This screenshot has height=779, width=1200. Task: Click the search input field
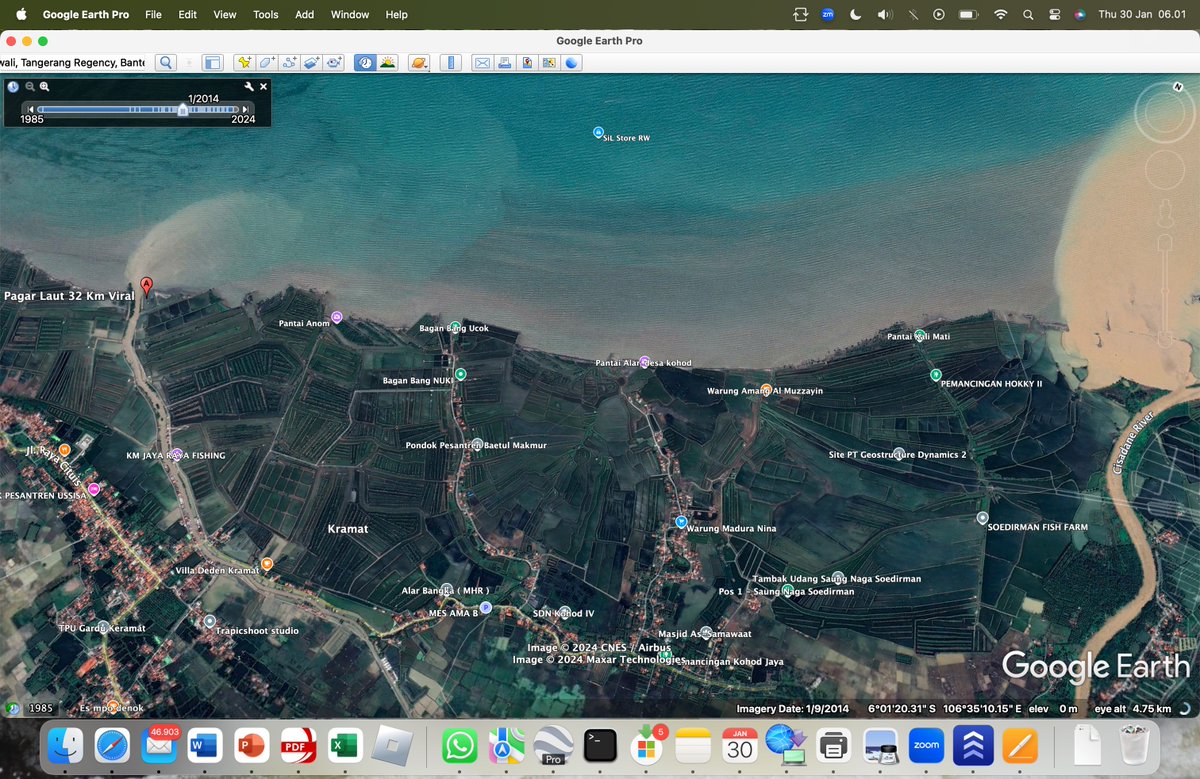[x=74, y=62]
